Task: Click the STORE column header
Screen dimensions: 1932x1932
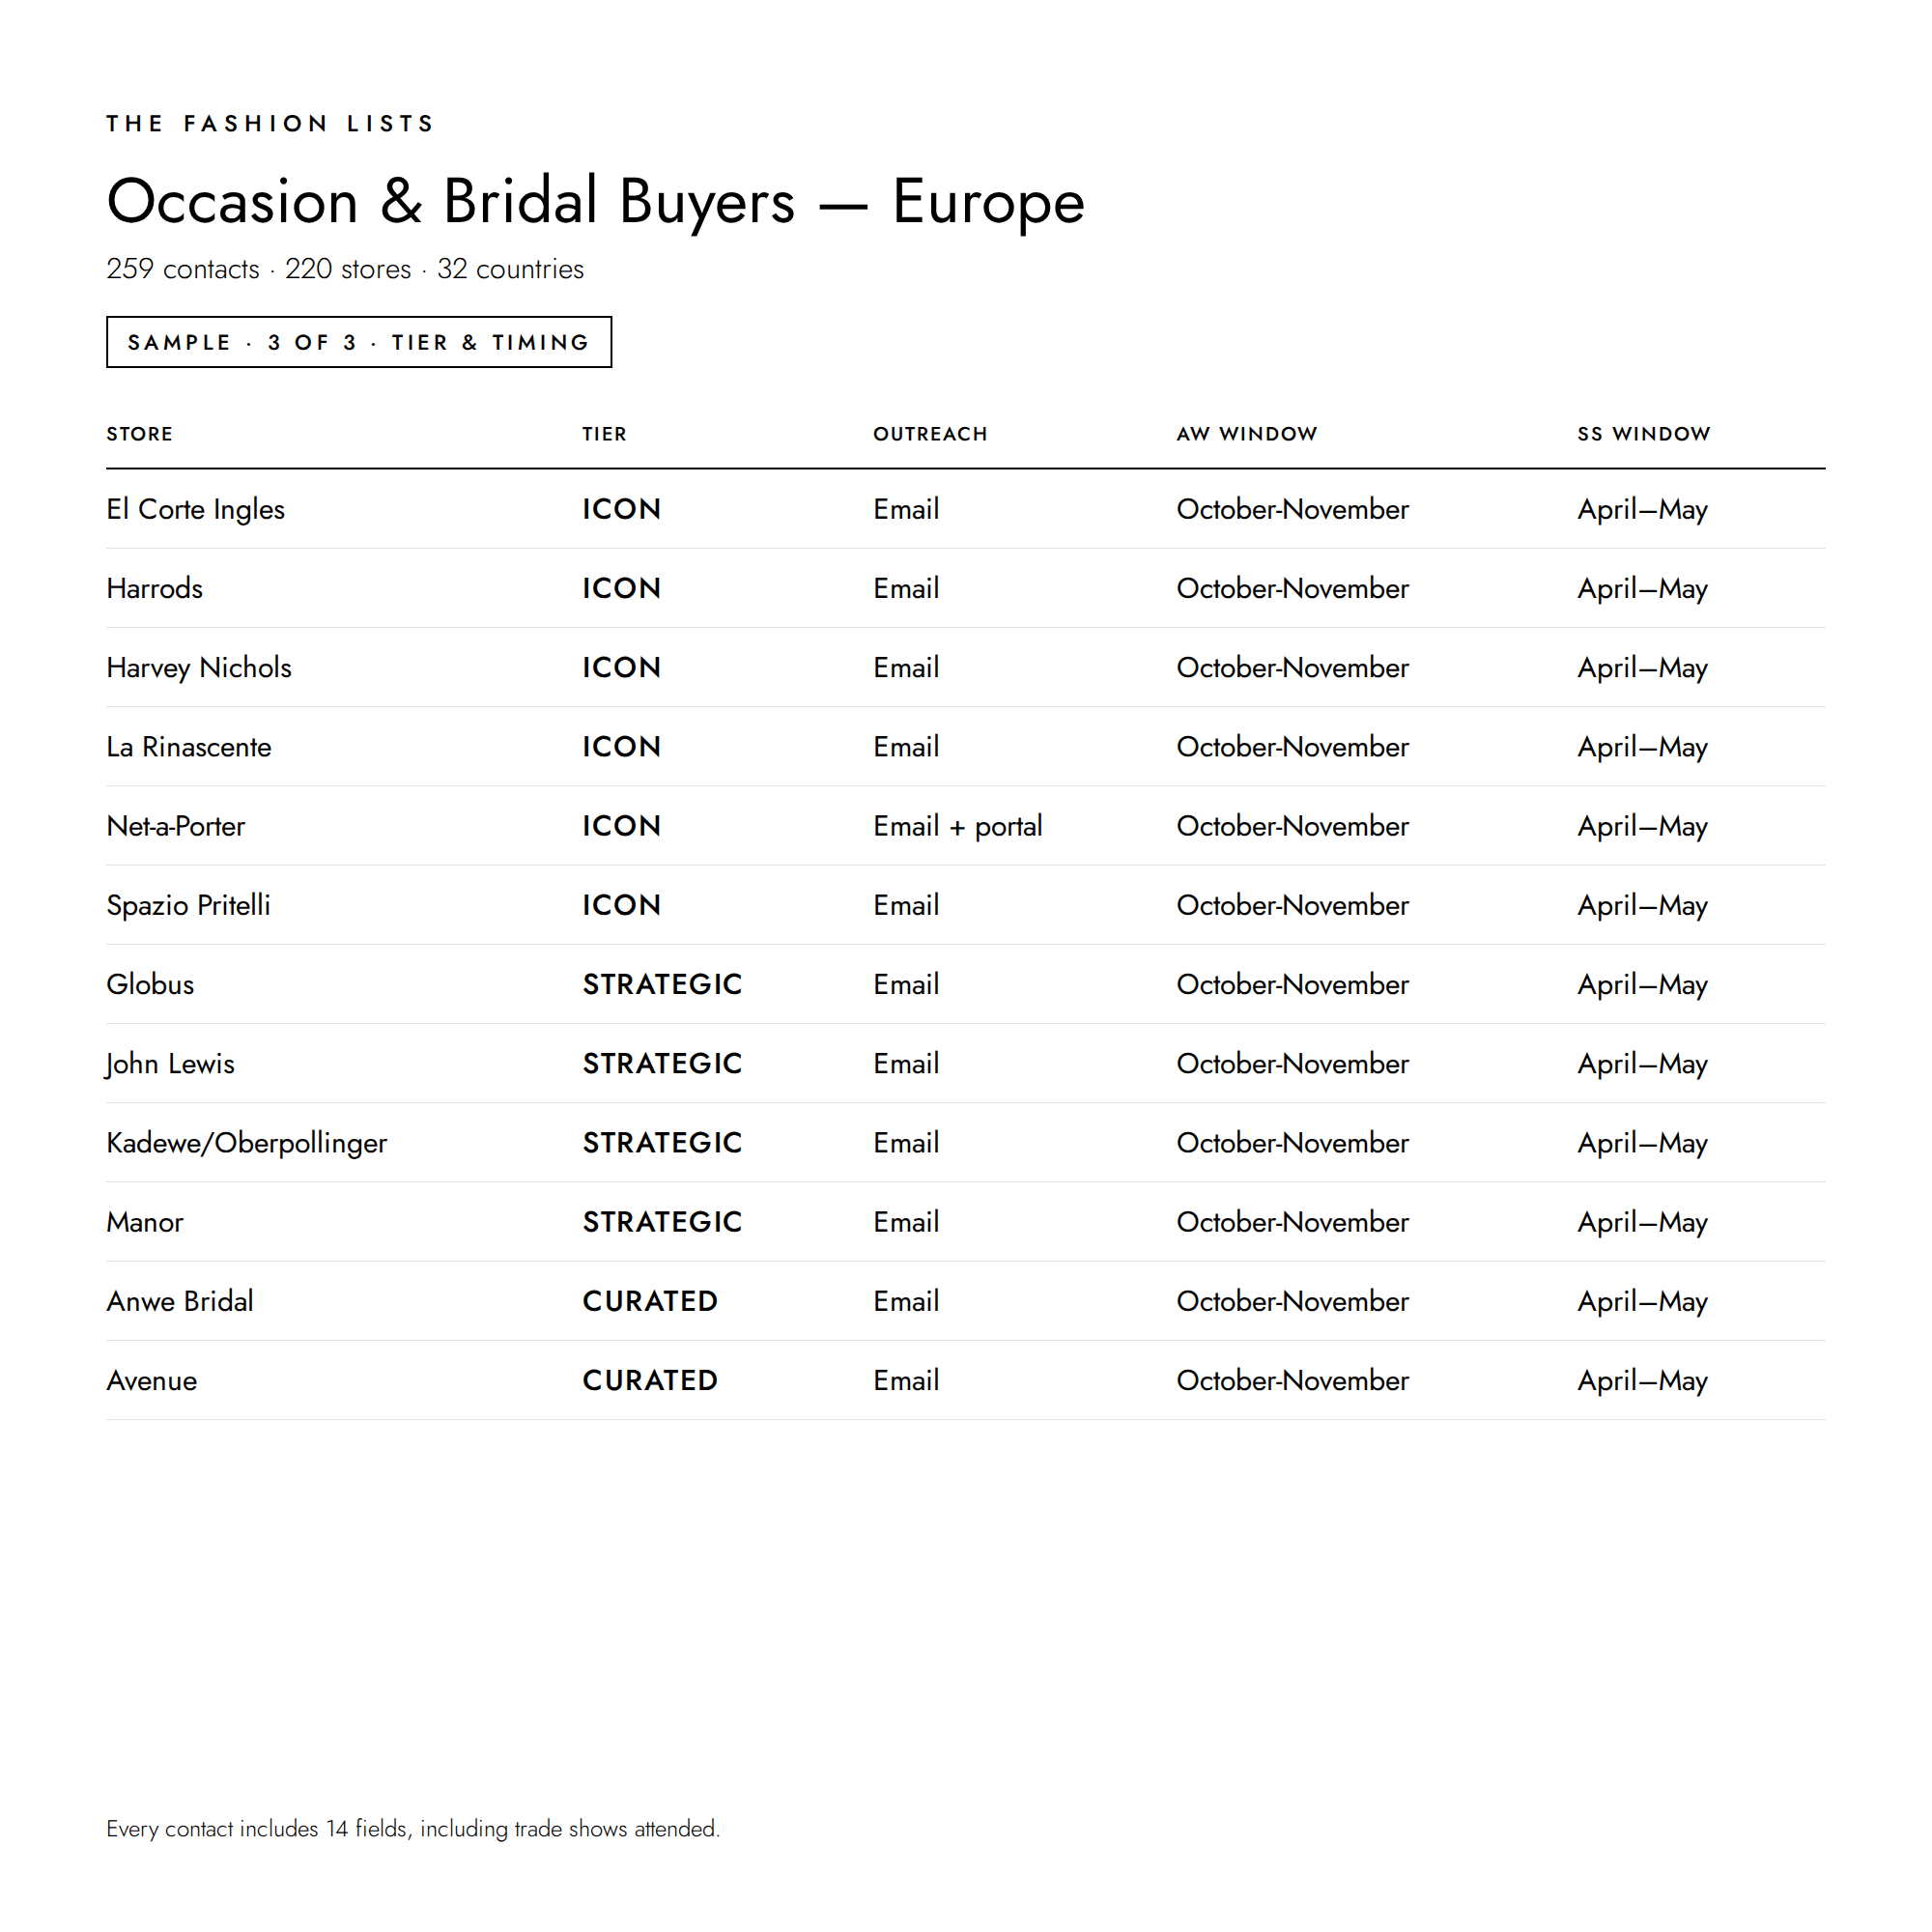Action: [140, 434]
